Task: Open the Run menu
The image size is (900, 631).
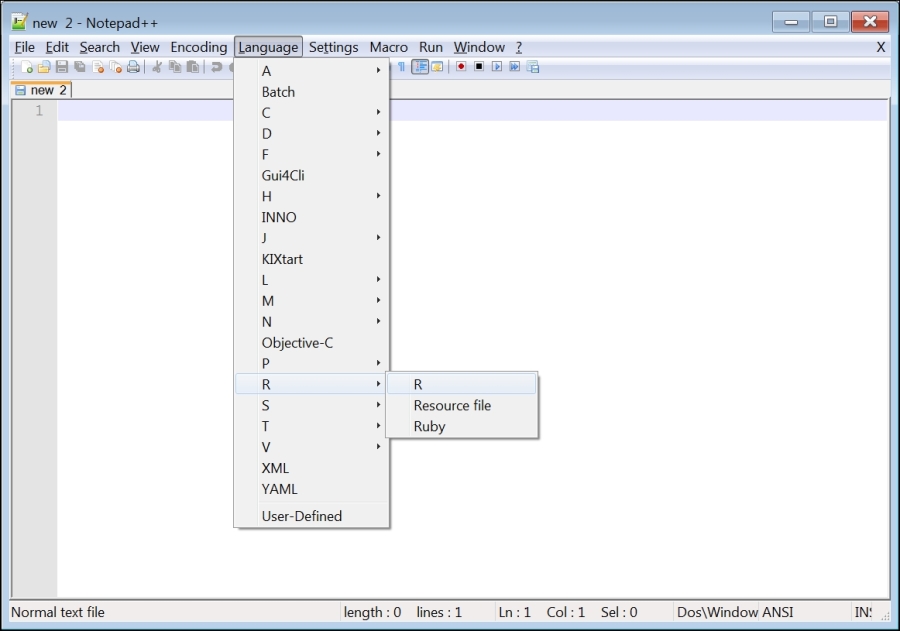Action: [x=430, y=47]
